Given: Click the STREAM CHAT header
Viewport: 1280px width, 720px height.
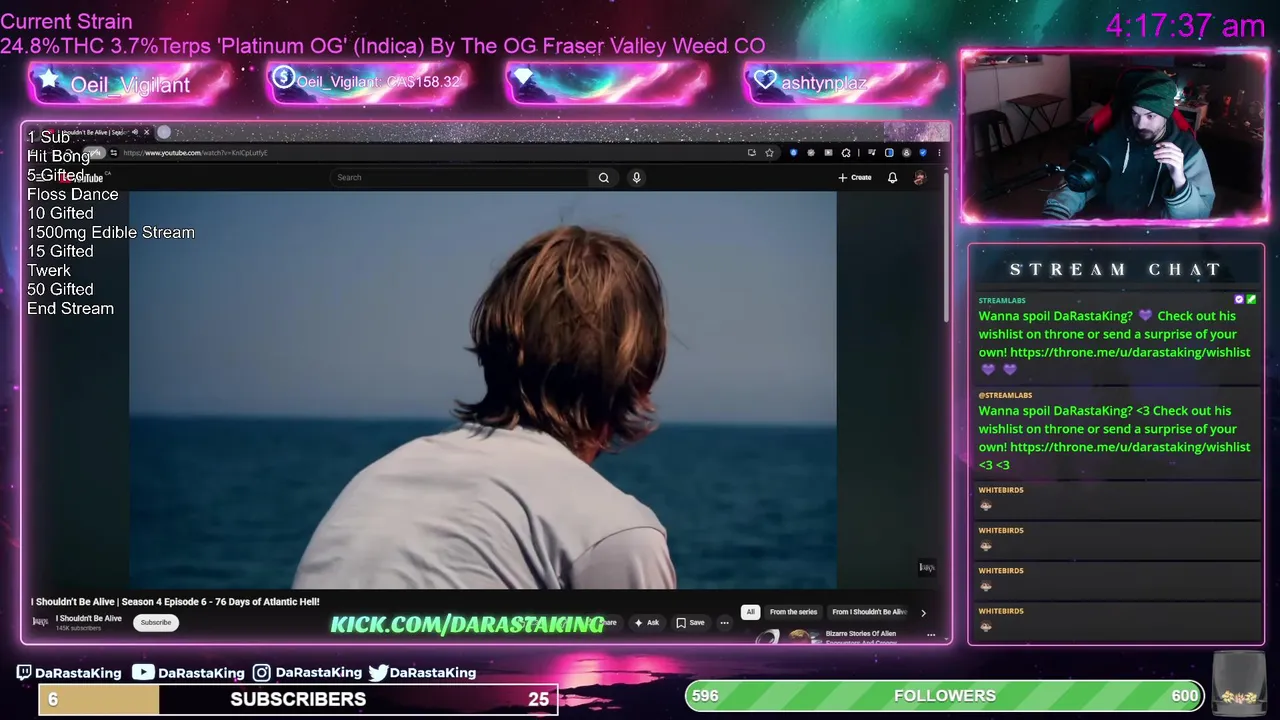Looking at the screenshot, I should coord(1115,269).
